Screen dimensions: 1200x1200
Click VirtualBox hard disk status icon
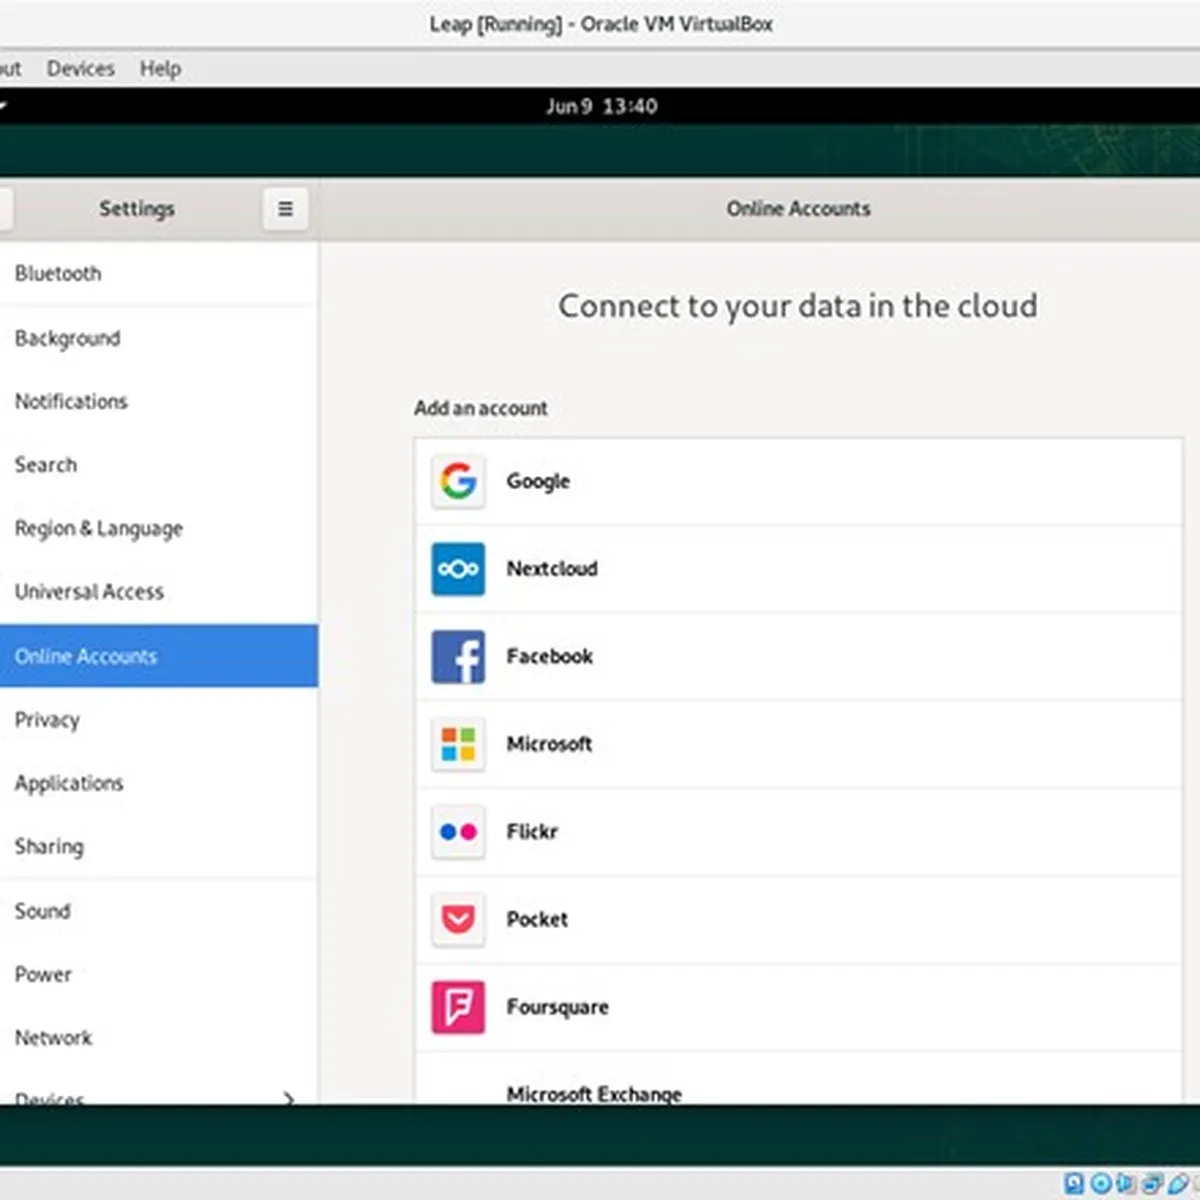[x=1074, y=1184]
